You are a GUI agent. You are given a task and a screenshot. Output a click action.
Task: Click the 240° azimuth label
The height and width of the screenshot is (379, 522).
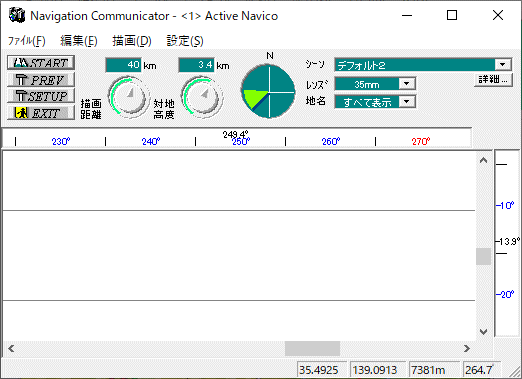pos(151,142)
